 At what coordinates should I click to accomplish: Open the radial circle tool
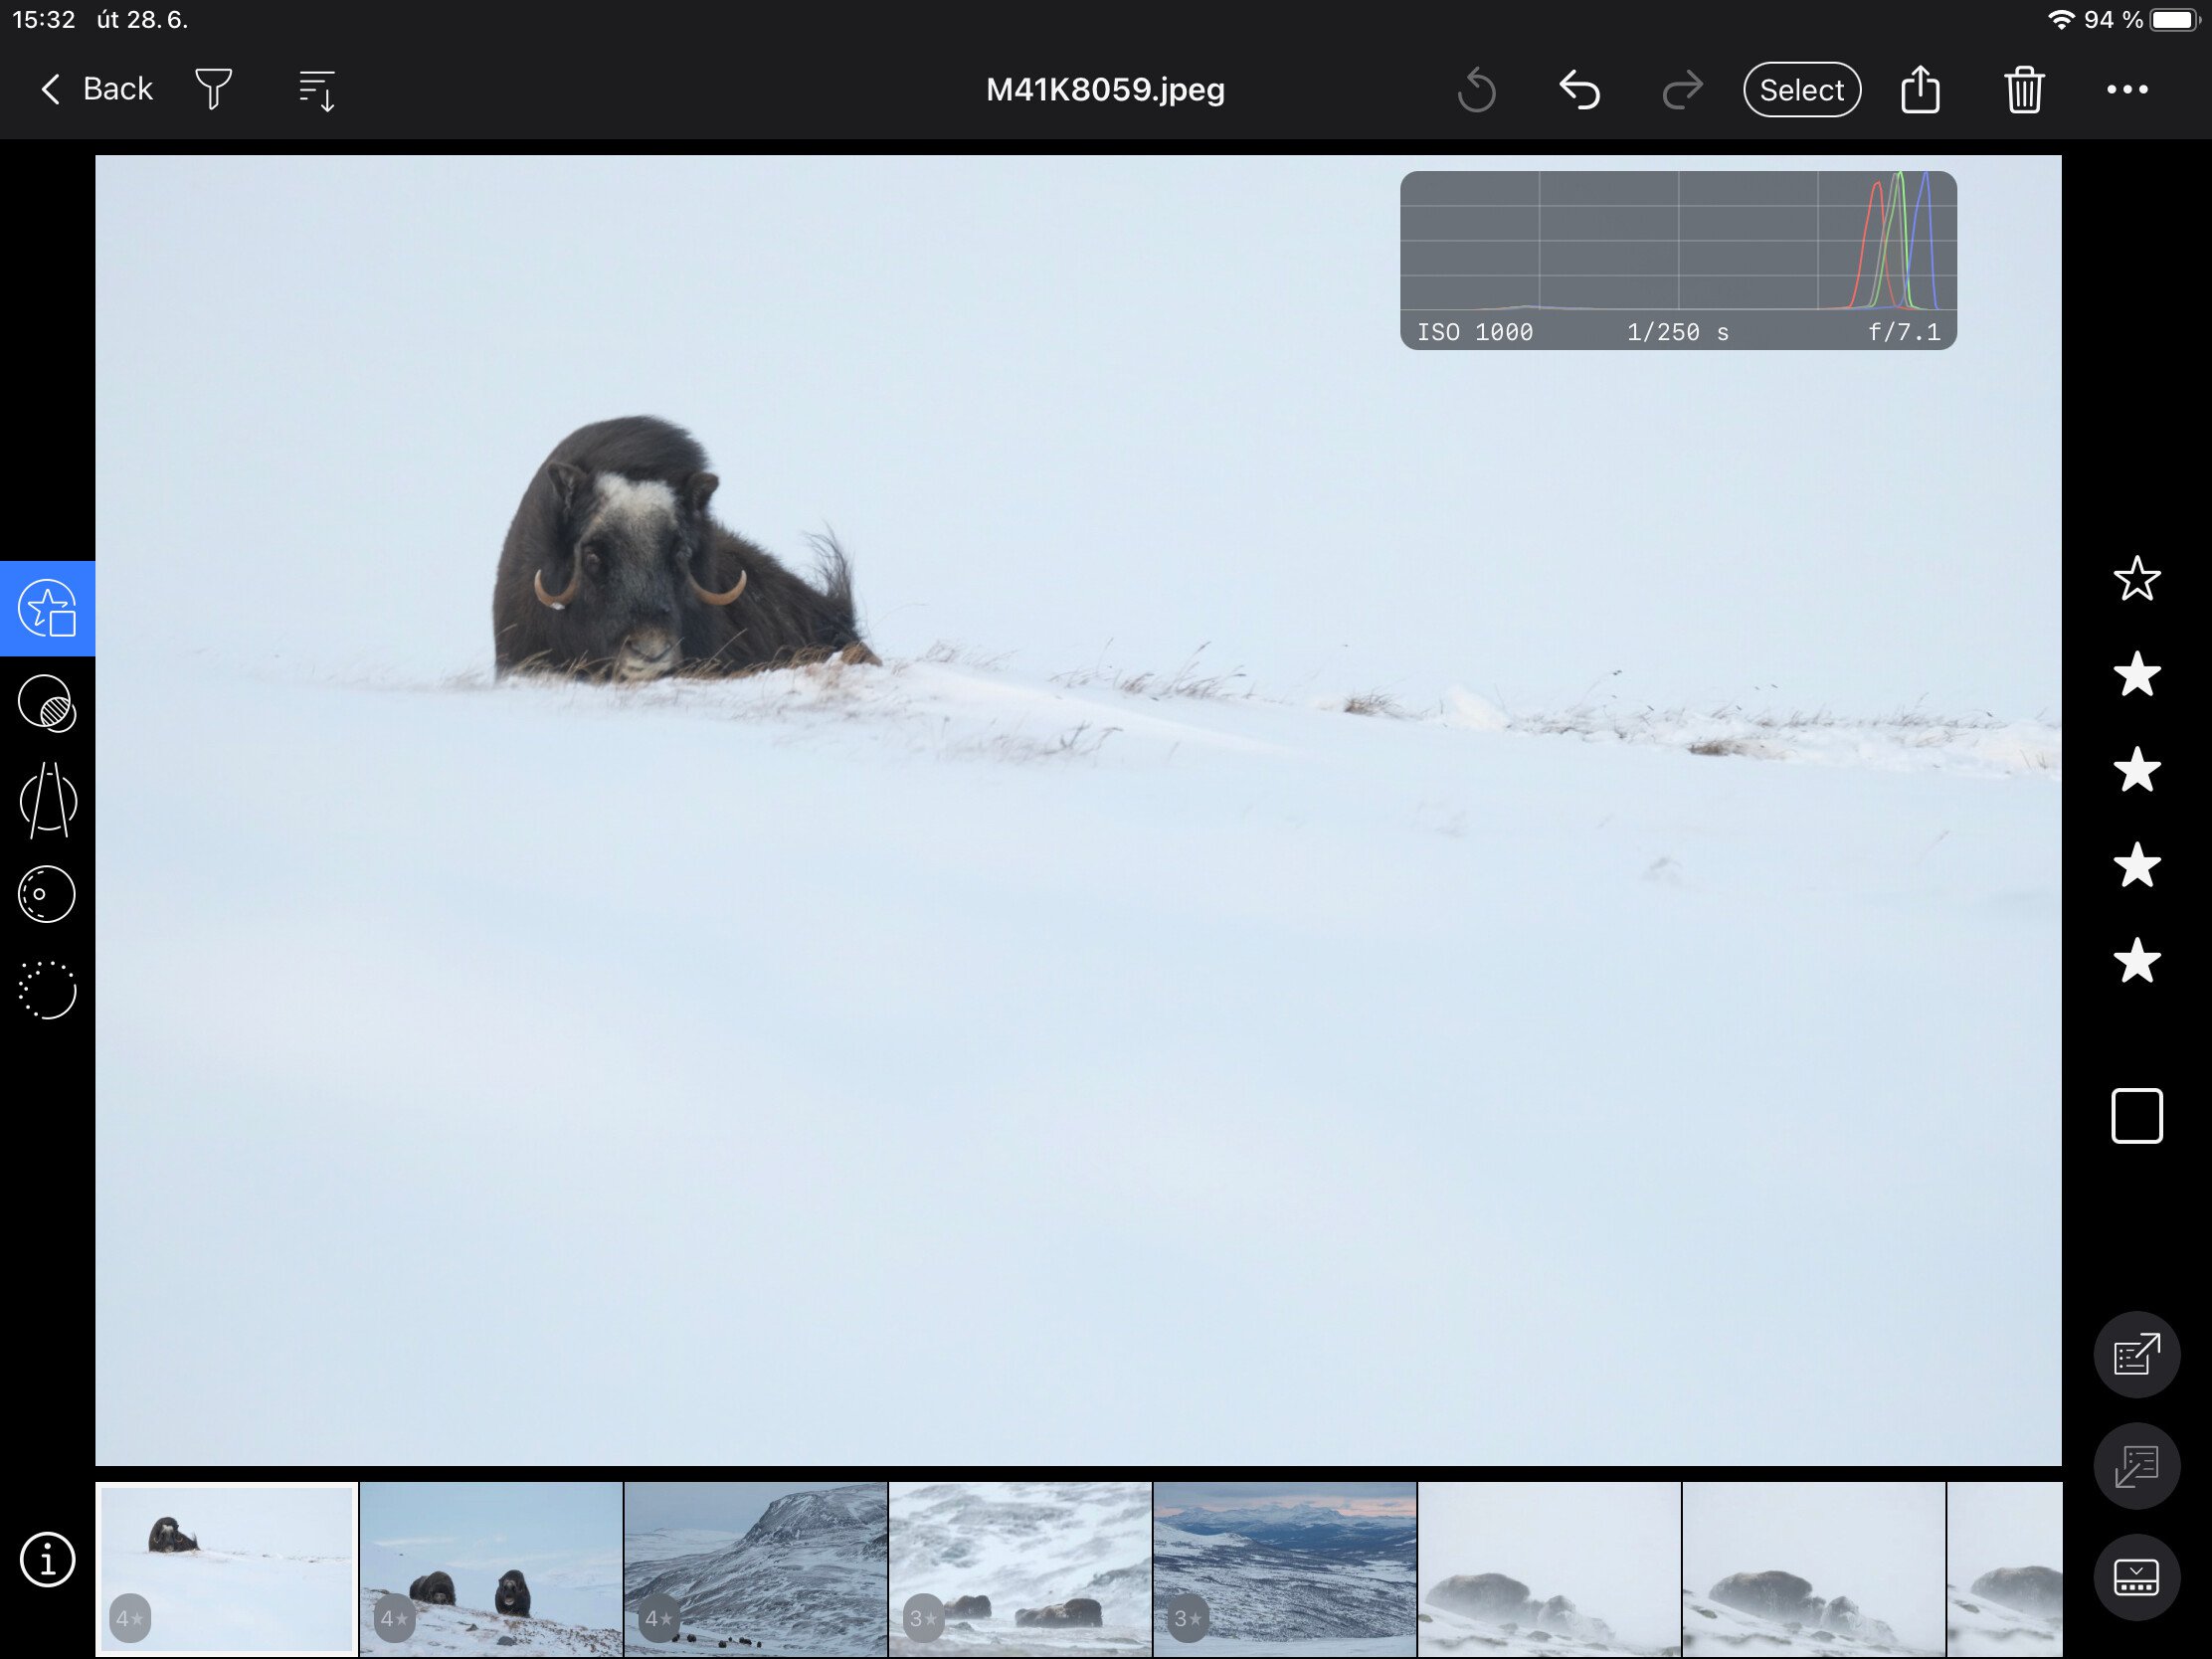coord(47,894)
